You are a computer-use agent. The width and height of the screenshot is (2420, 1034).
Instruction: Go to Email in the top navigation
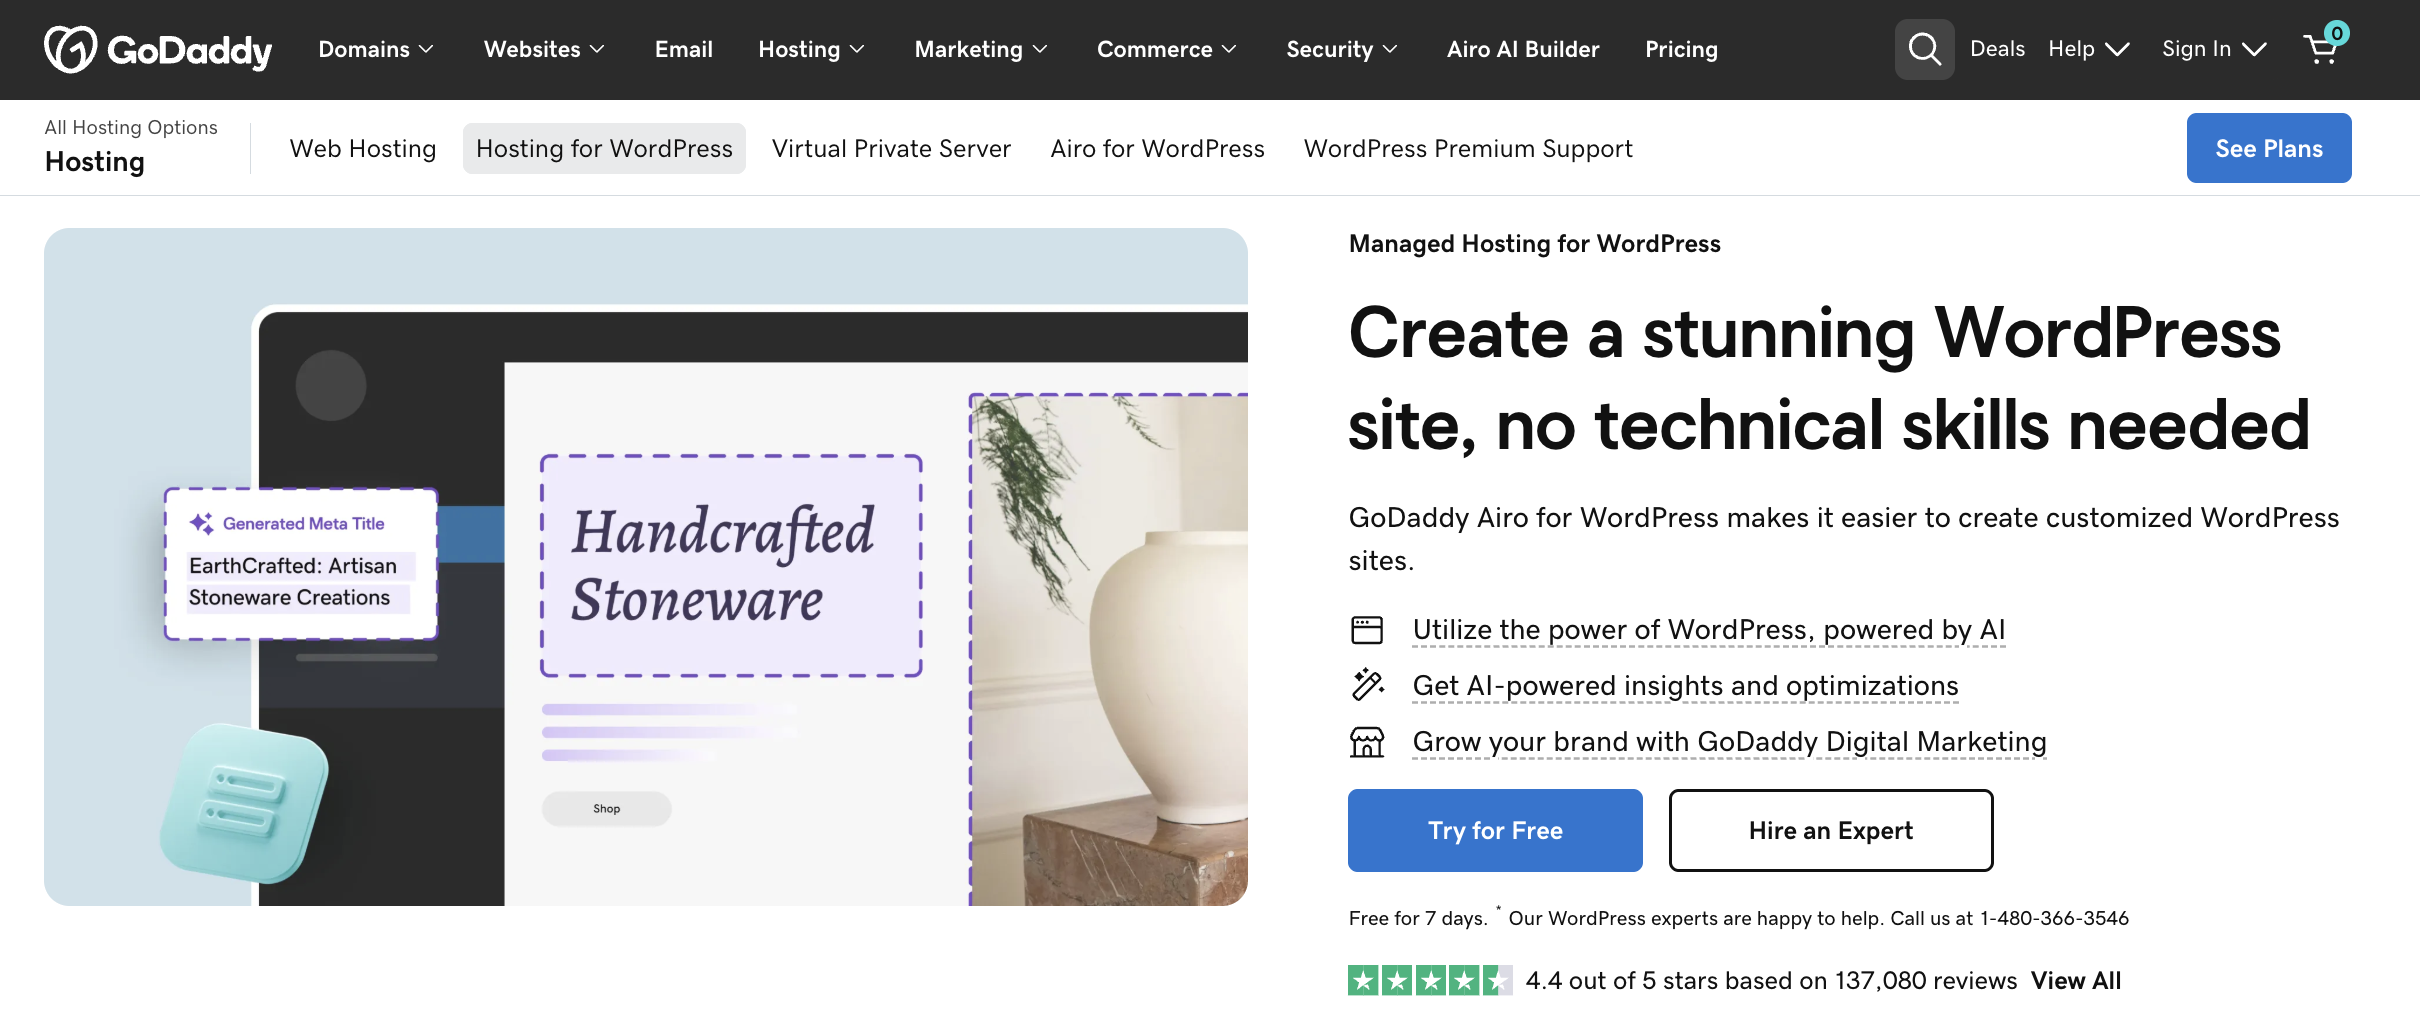coord(684,49)
